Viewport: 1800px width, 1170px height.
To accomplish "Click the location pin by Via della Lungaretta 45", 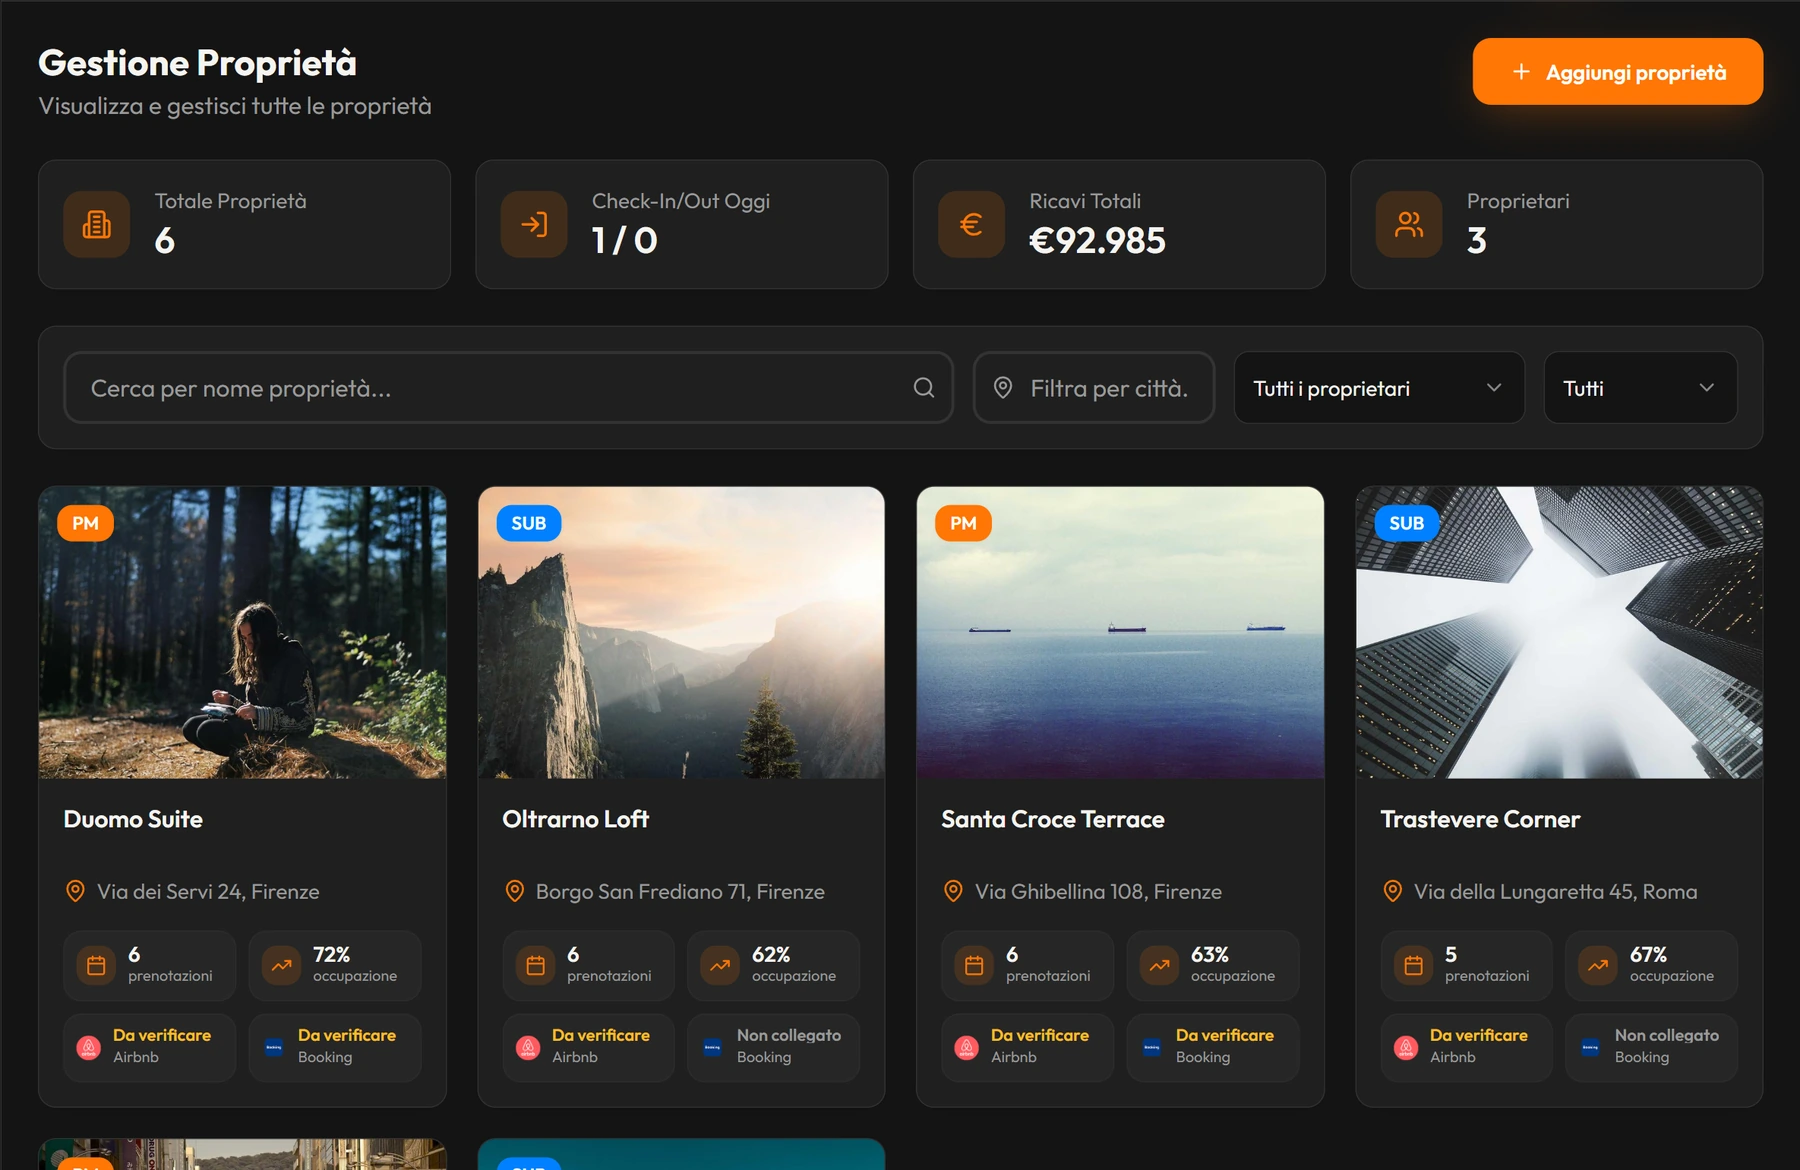I will pyautogui.click(x=1392, y=891).
